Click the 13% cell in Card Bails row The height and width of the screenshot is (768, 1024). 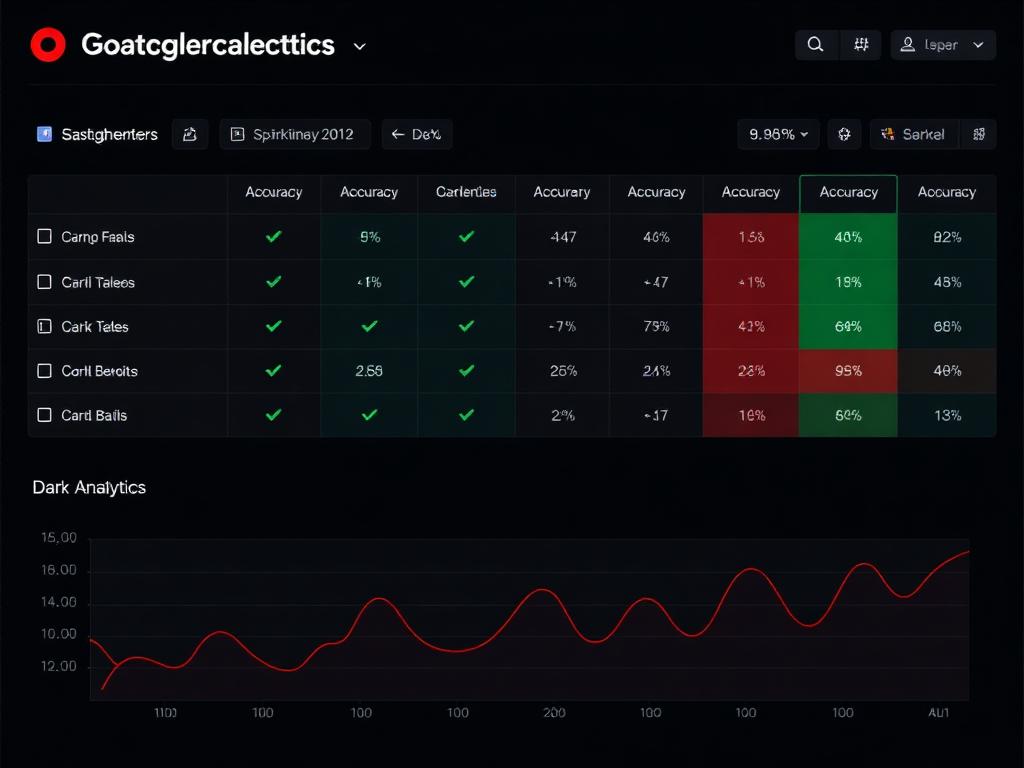point(947,415)
